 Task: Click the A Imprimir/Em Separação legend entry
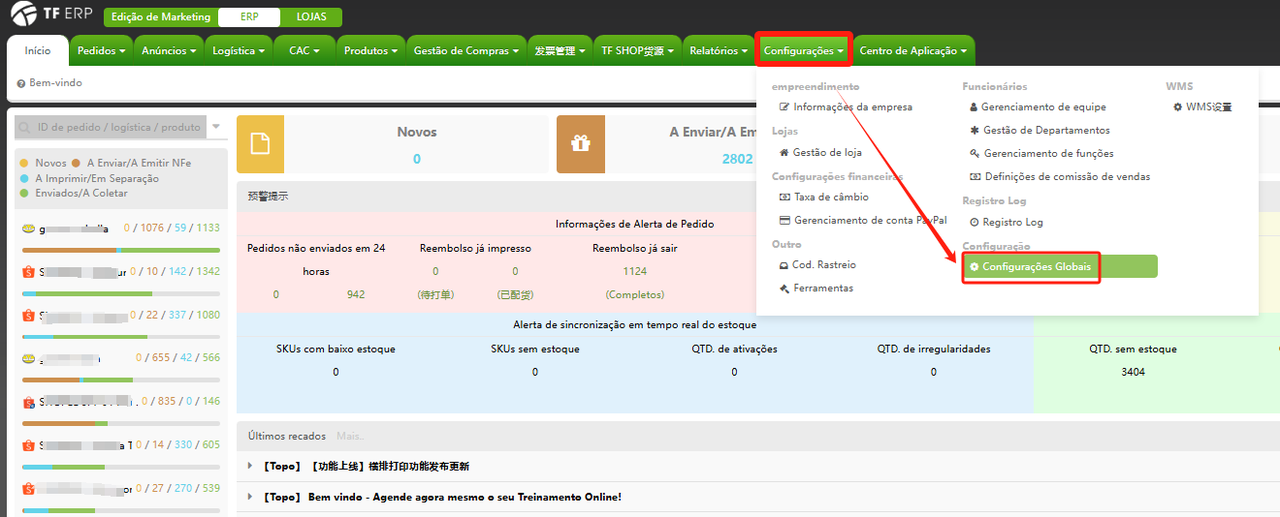[89, 178]
